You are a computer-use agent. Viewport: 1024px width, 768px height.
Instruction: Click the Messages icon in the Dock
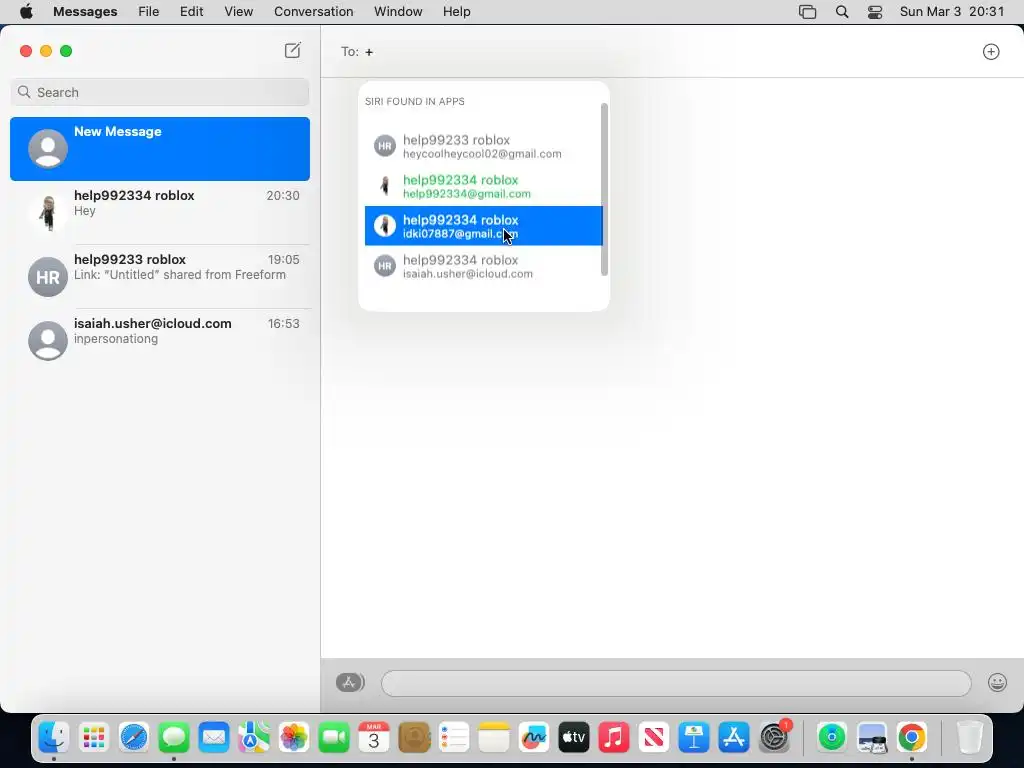(x=174, y=738)
